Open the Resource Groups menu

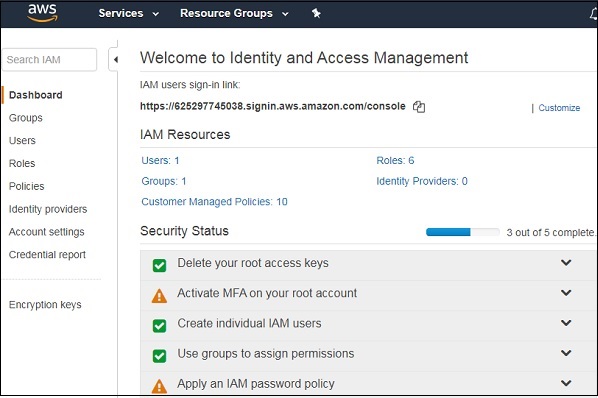[x=234, y=13]
